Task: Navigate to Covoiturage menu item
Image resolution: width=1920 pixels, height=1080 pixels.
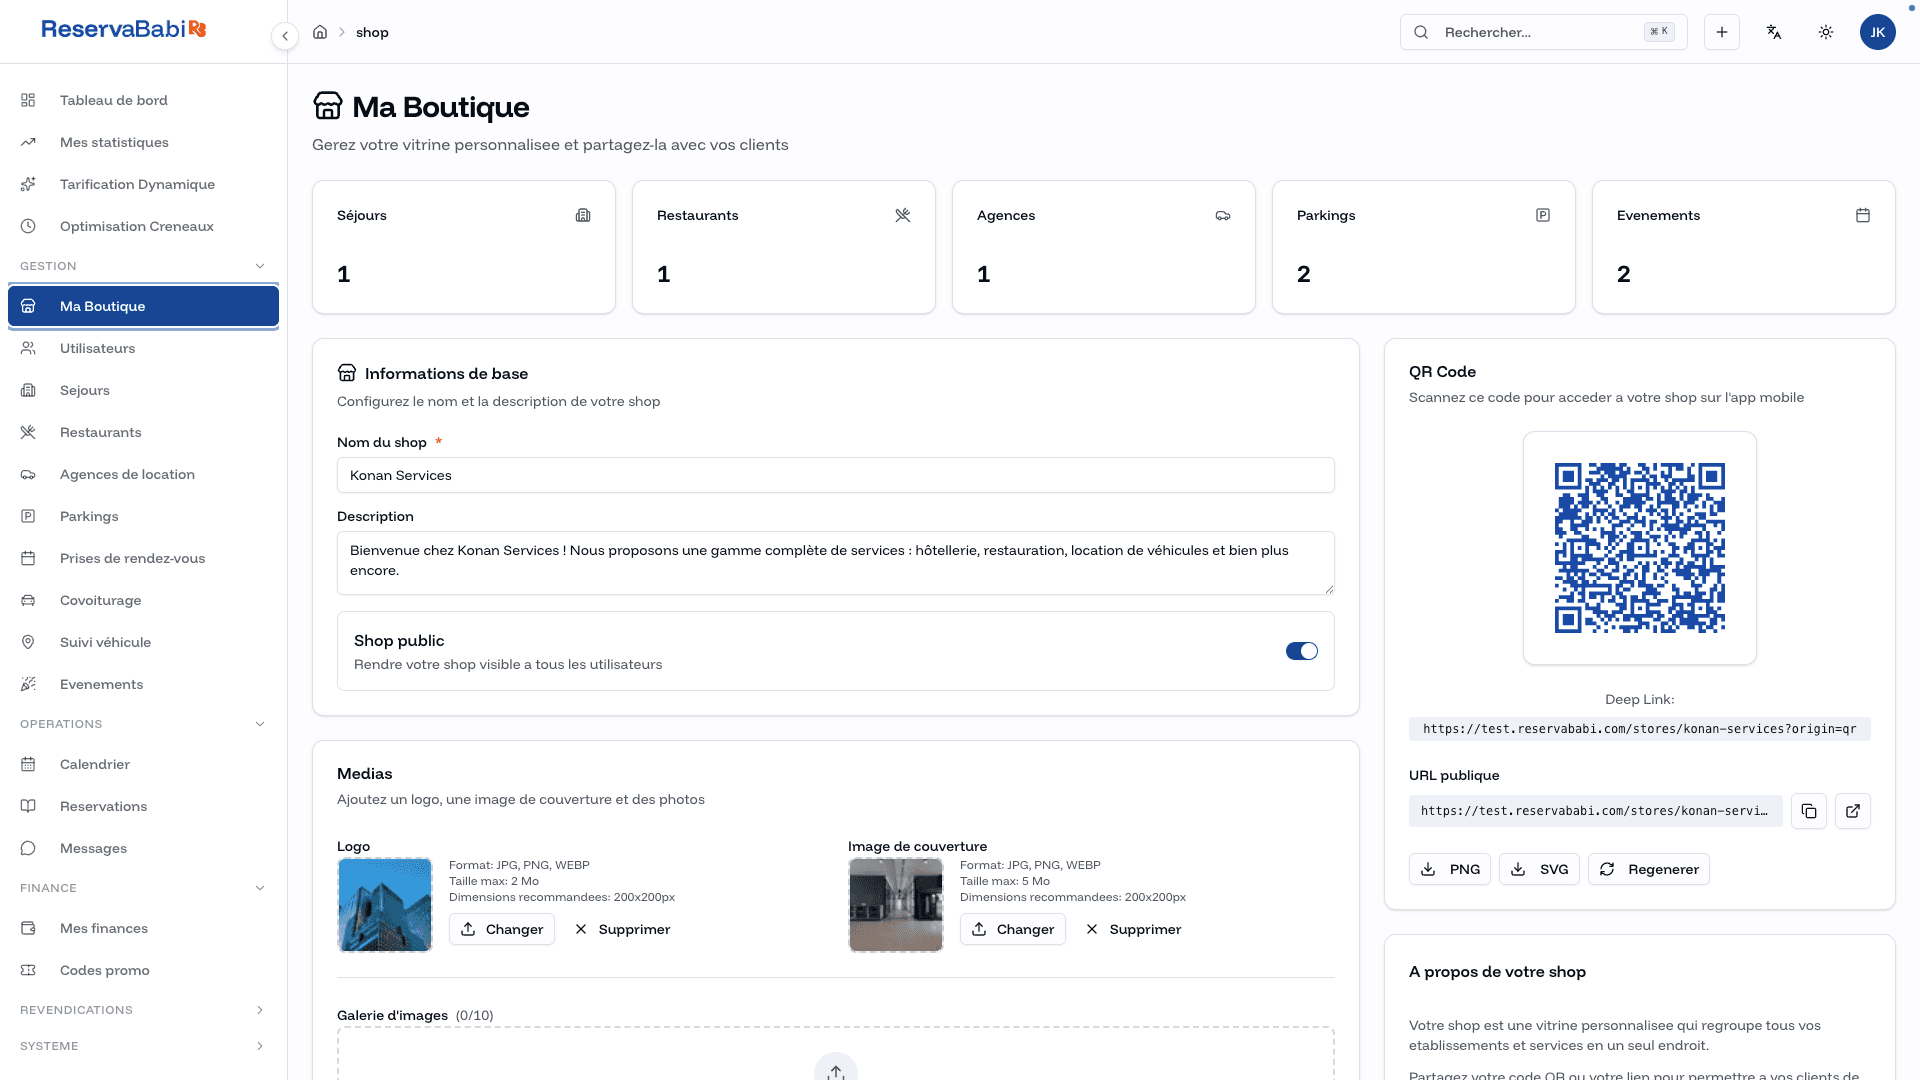Action: (100, 600)
